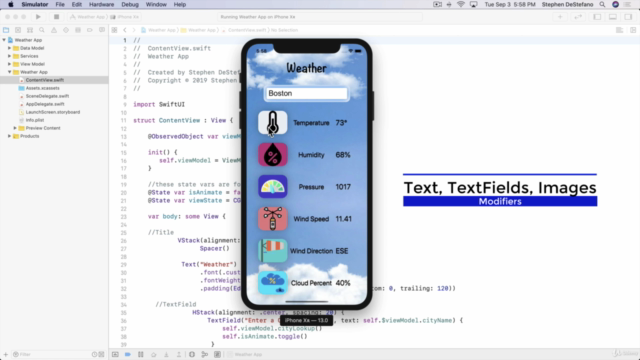
Task: Expand the View Model folder
Action: [x=9, y=64]
